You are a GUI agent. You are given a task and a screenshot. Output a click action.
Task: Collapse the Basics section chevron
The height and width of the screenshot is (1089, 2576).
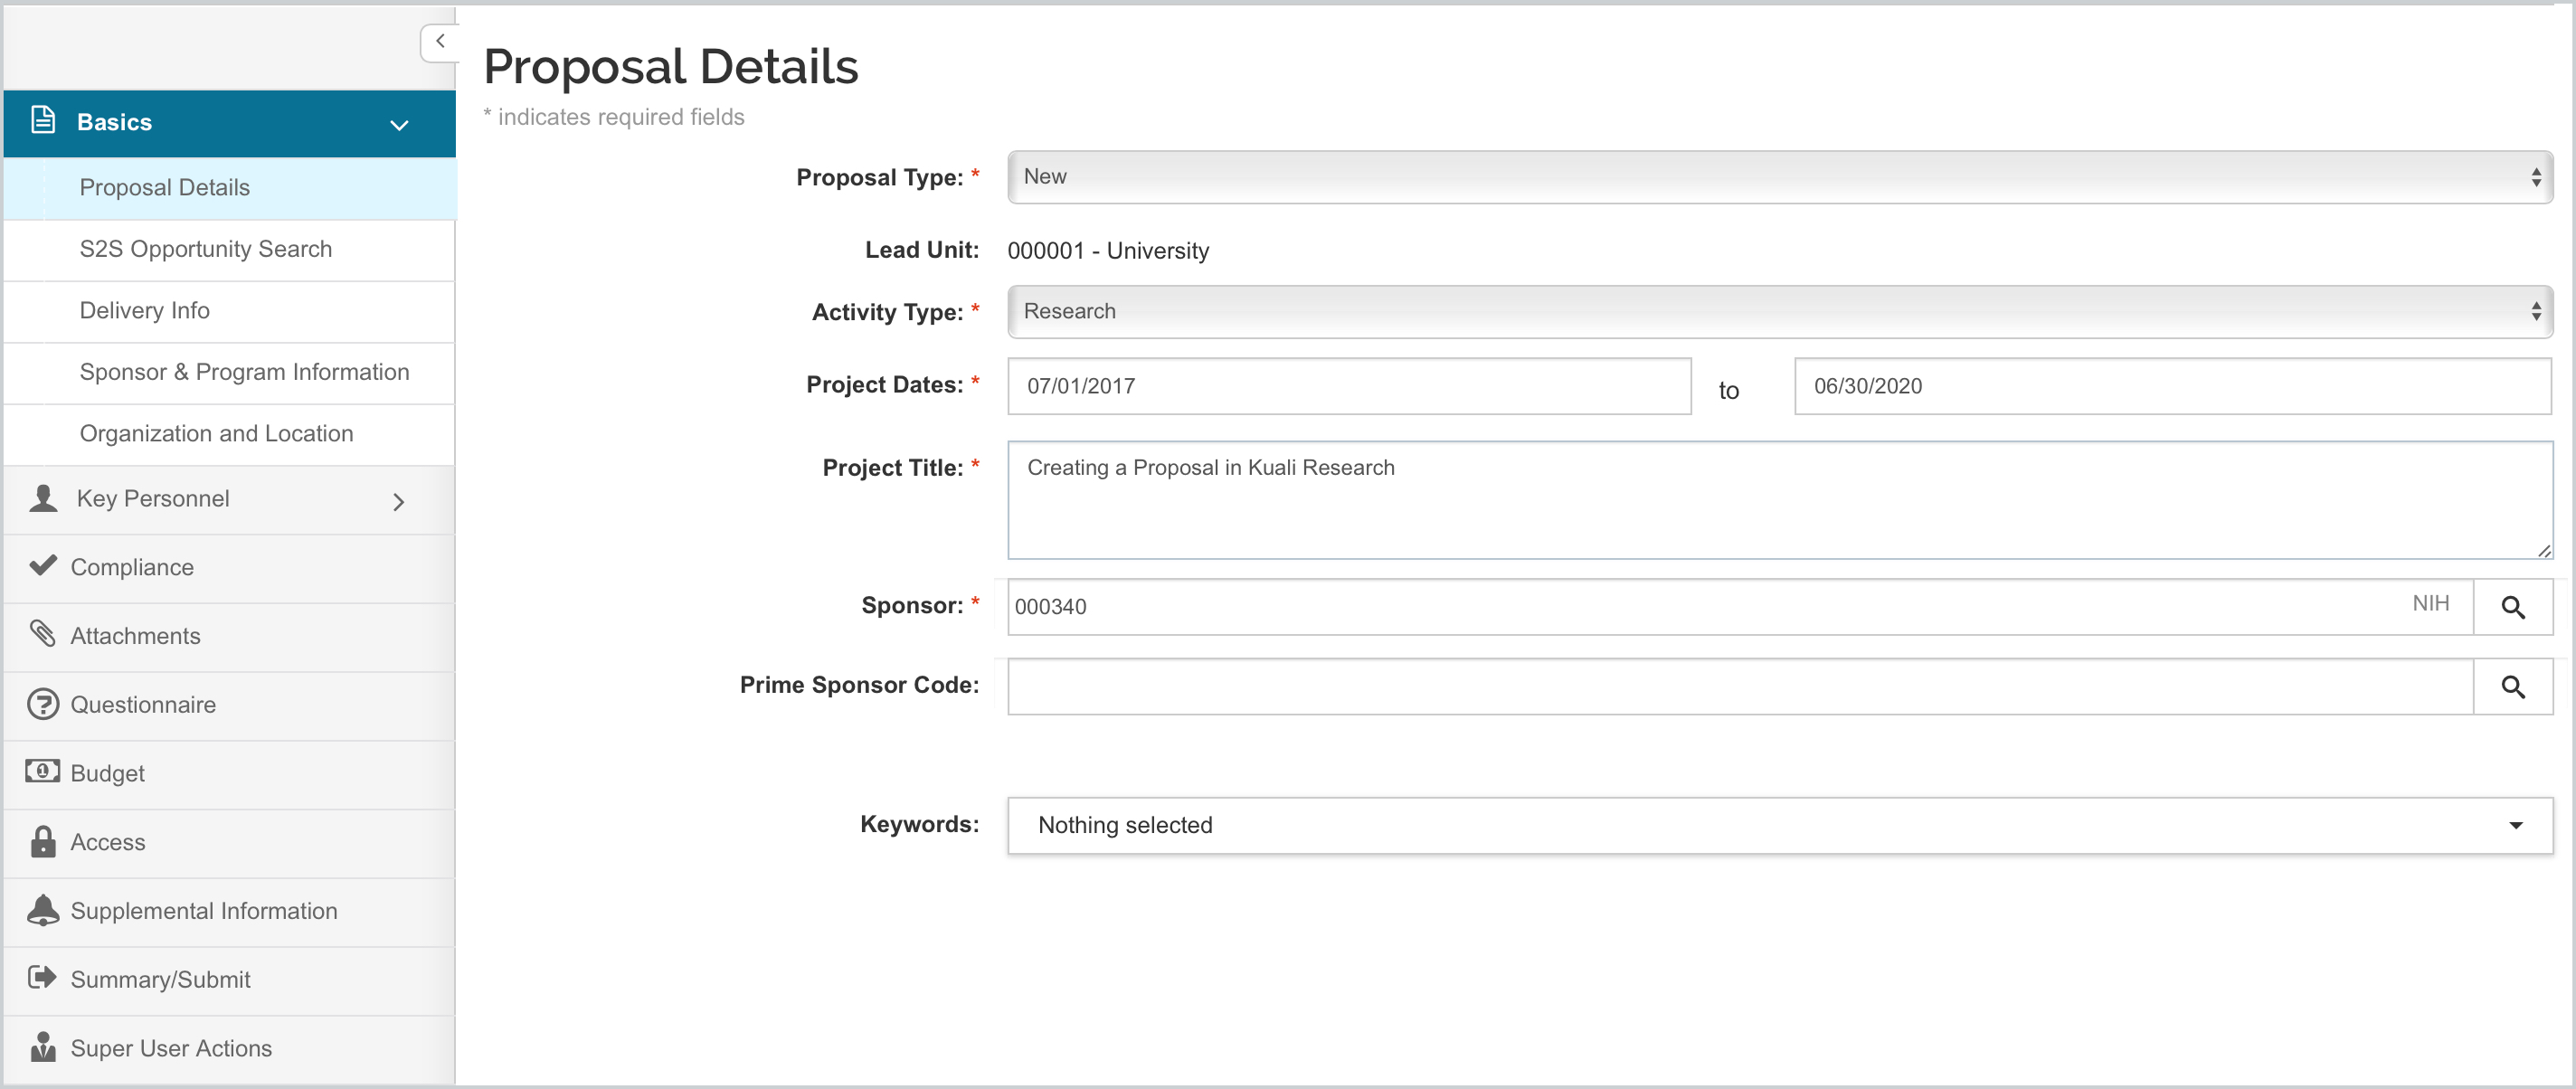click(x=399, y=125)
